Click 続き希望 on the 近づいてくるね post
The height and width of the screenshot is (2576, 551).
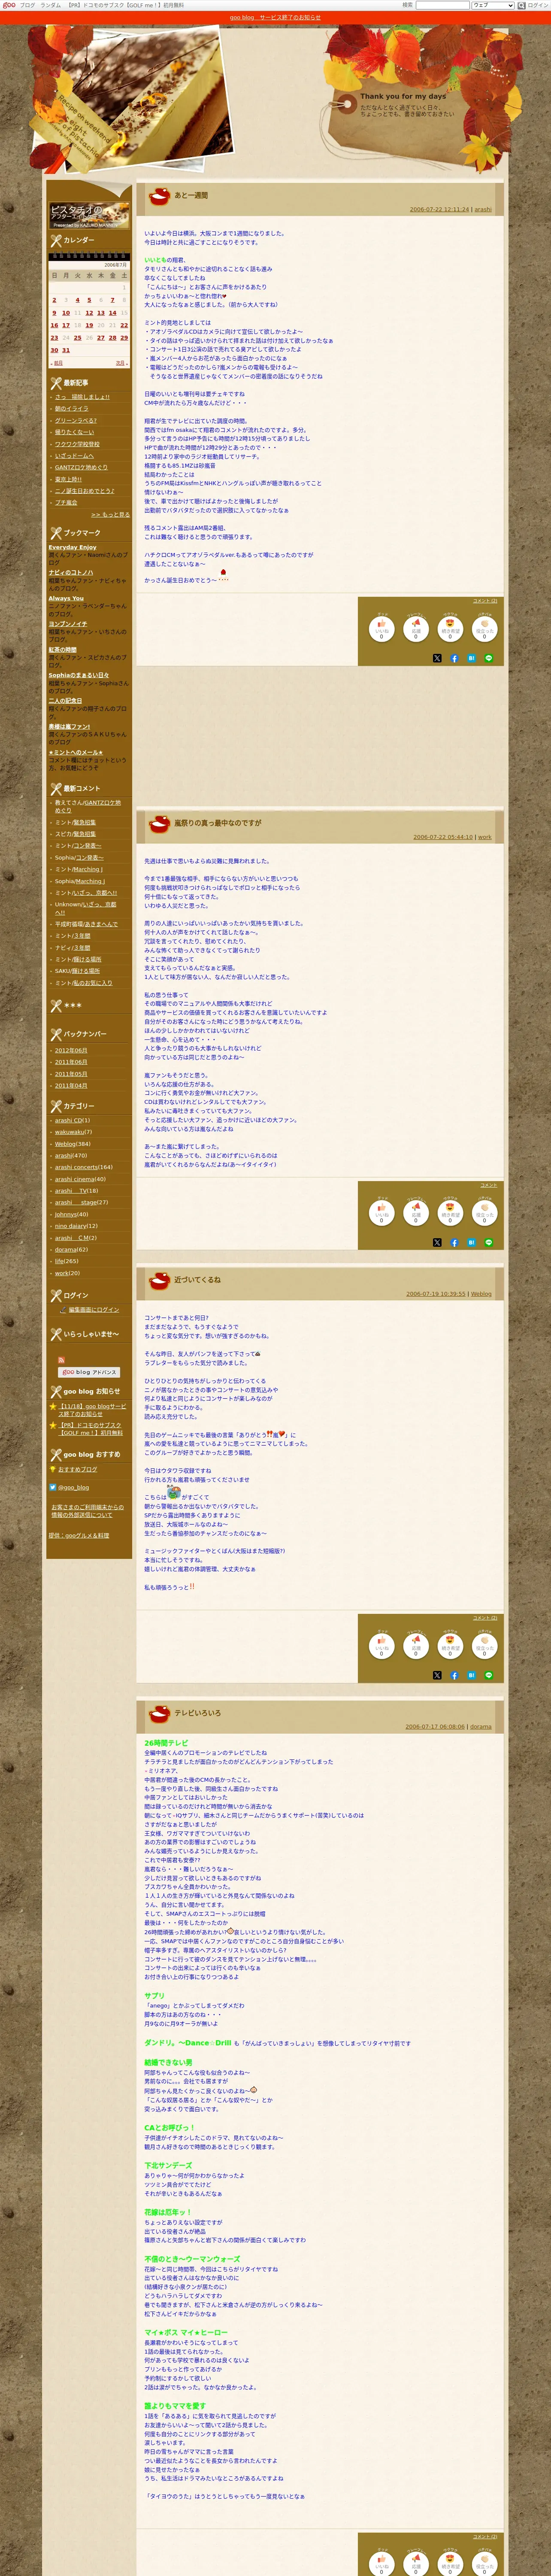click(450, 1645)
